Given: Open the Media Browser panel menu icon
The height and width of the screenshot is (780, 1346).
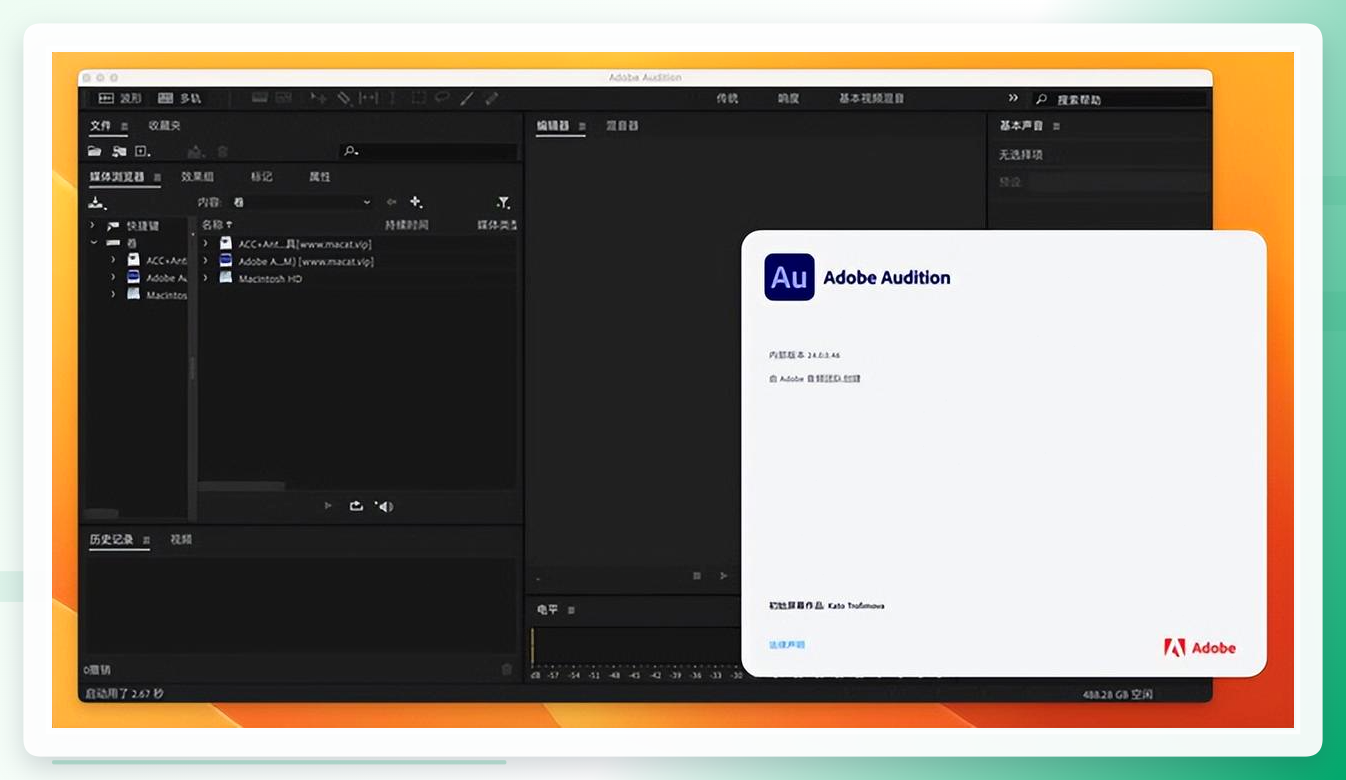Looking at the screenshot, I should coord(158,177).
